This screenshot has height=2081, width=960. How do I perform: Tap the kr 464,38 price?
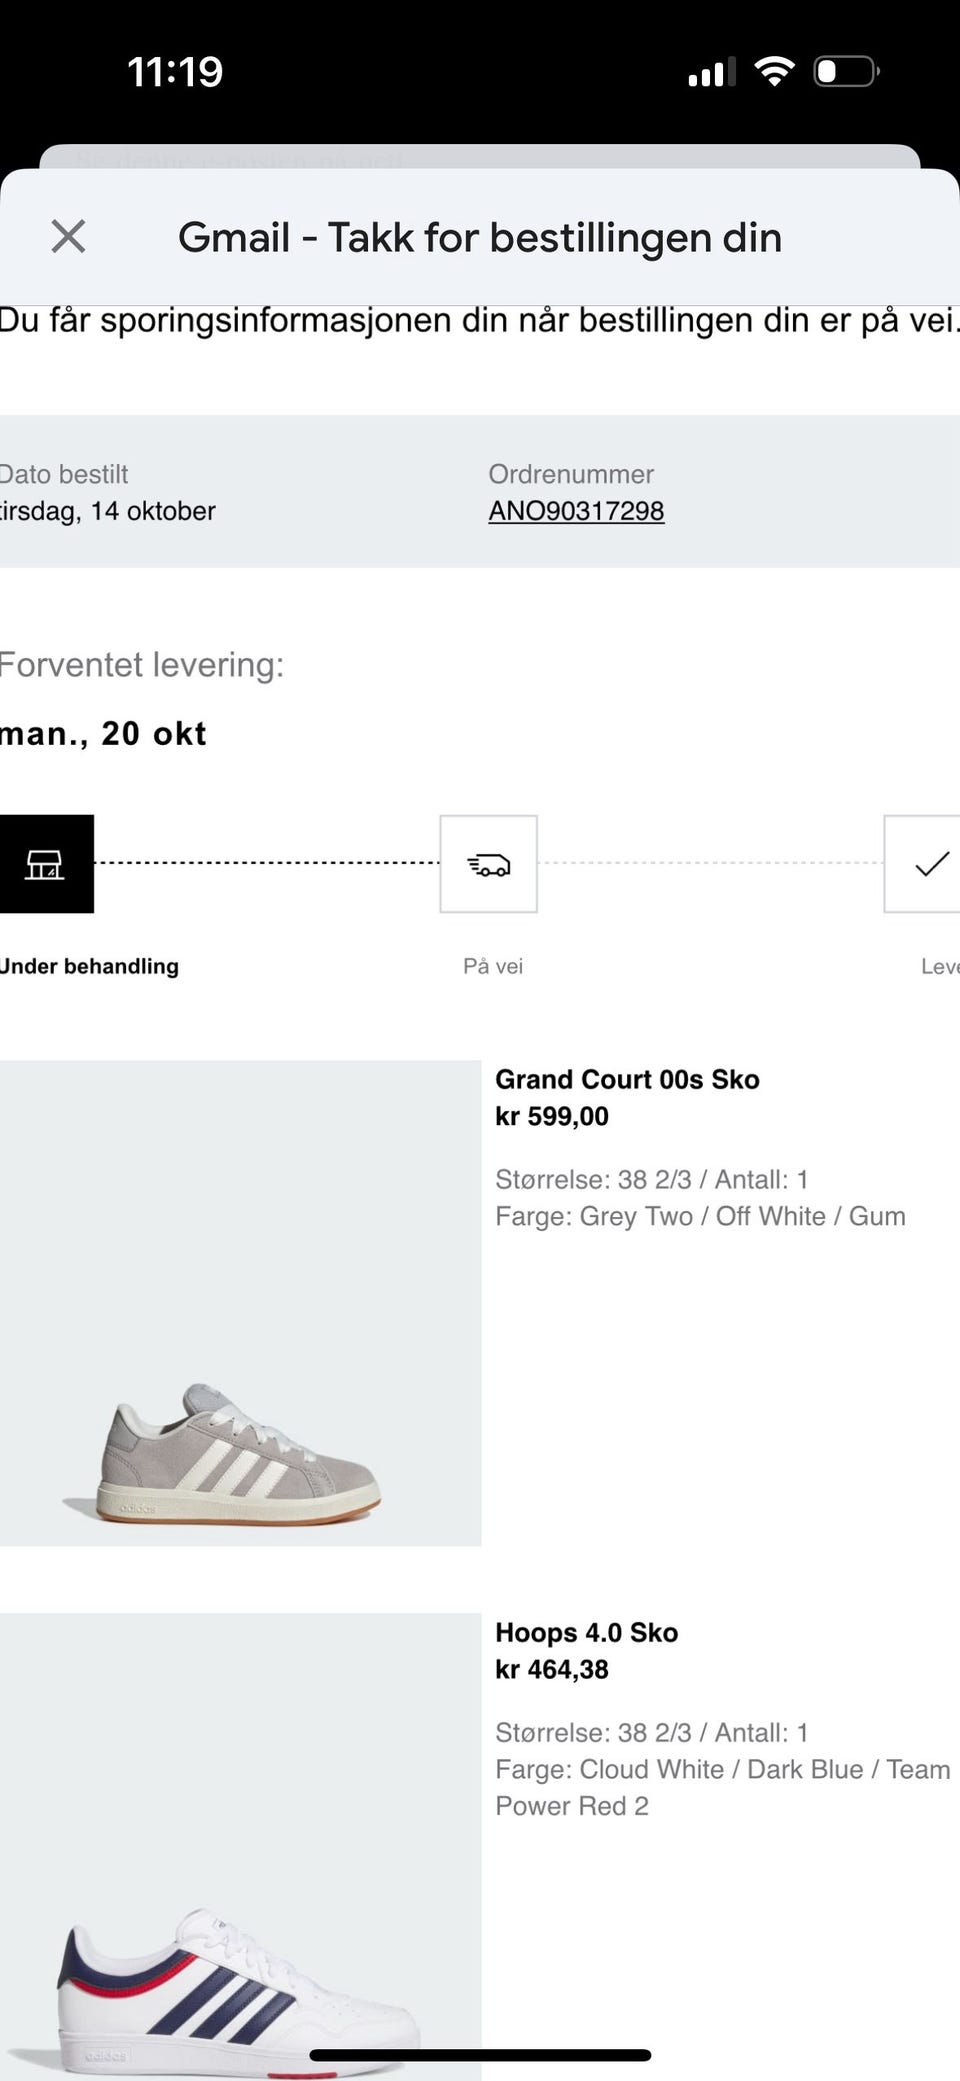[552, 1670]
